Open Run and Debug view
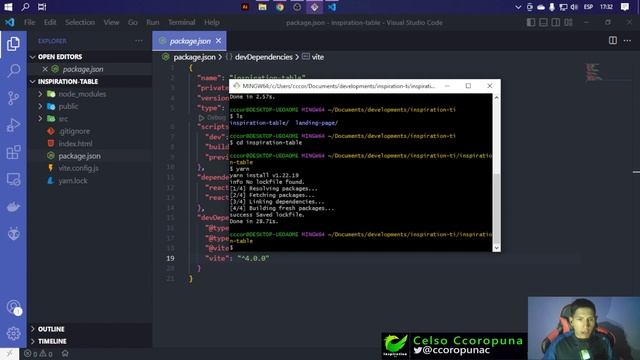 [x=13, y=125]
